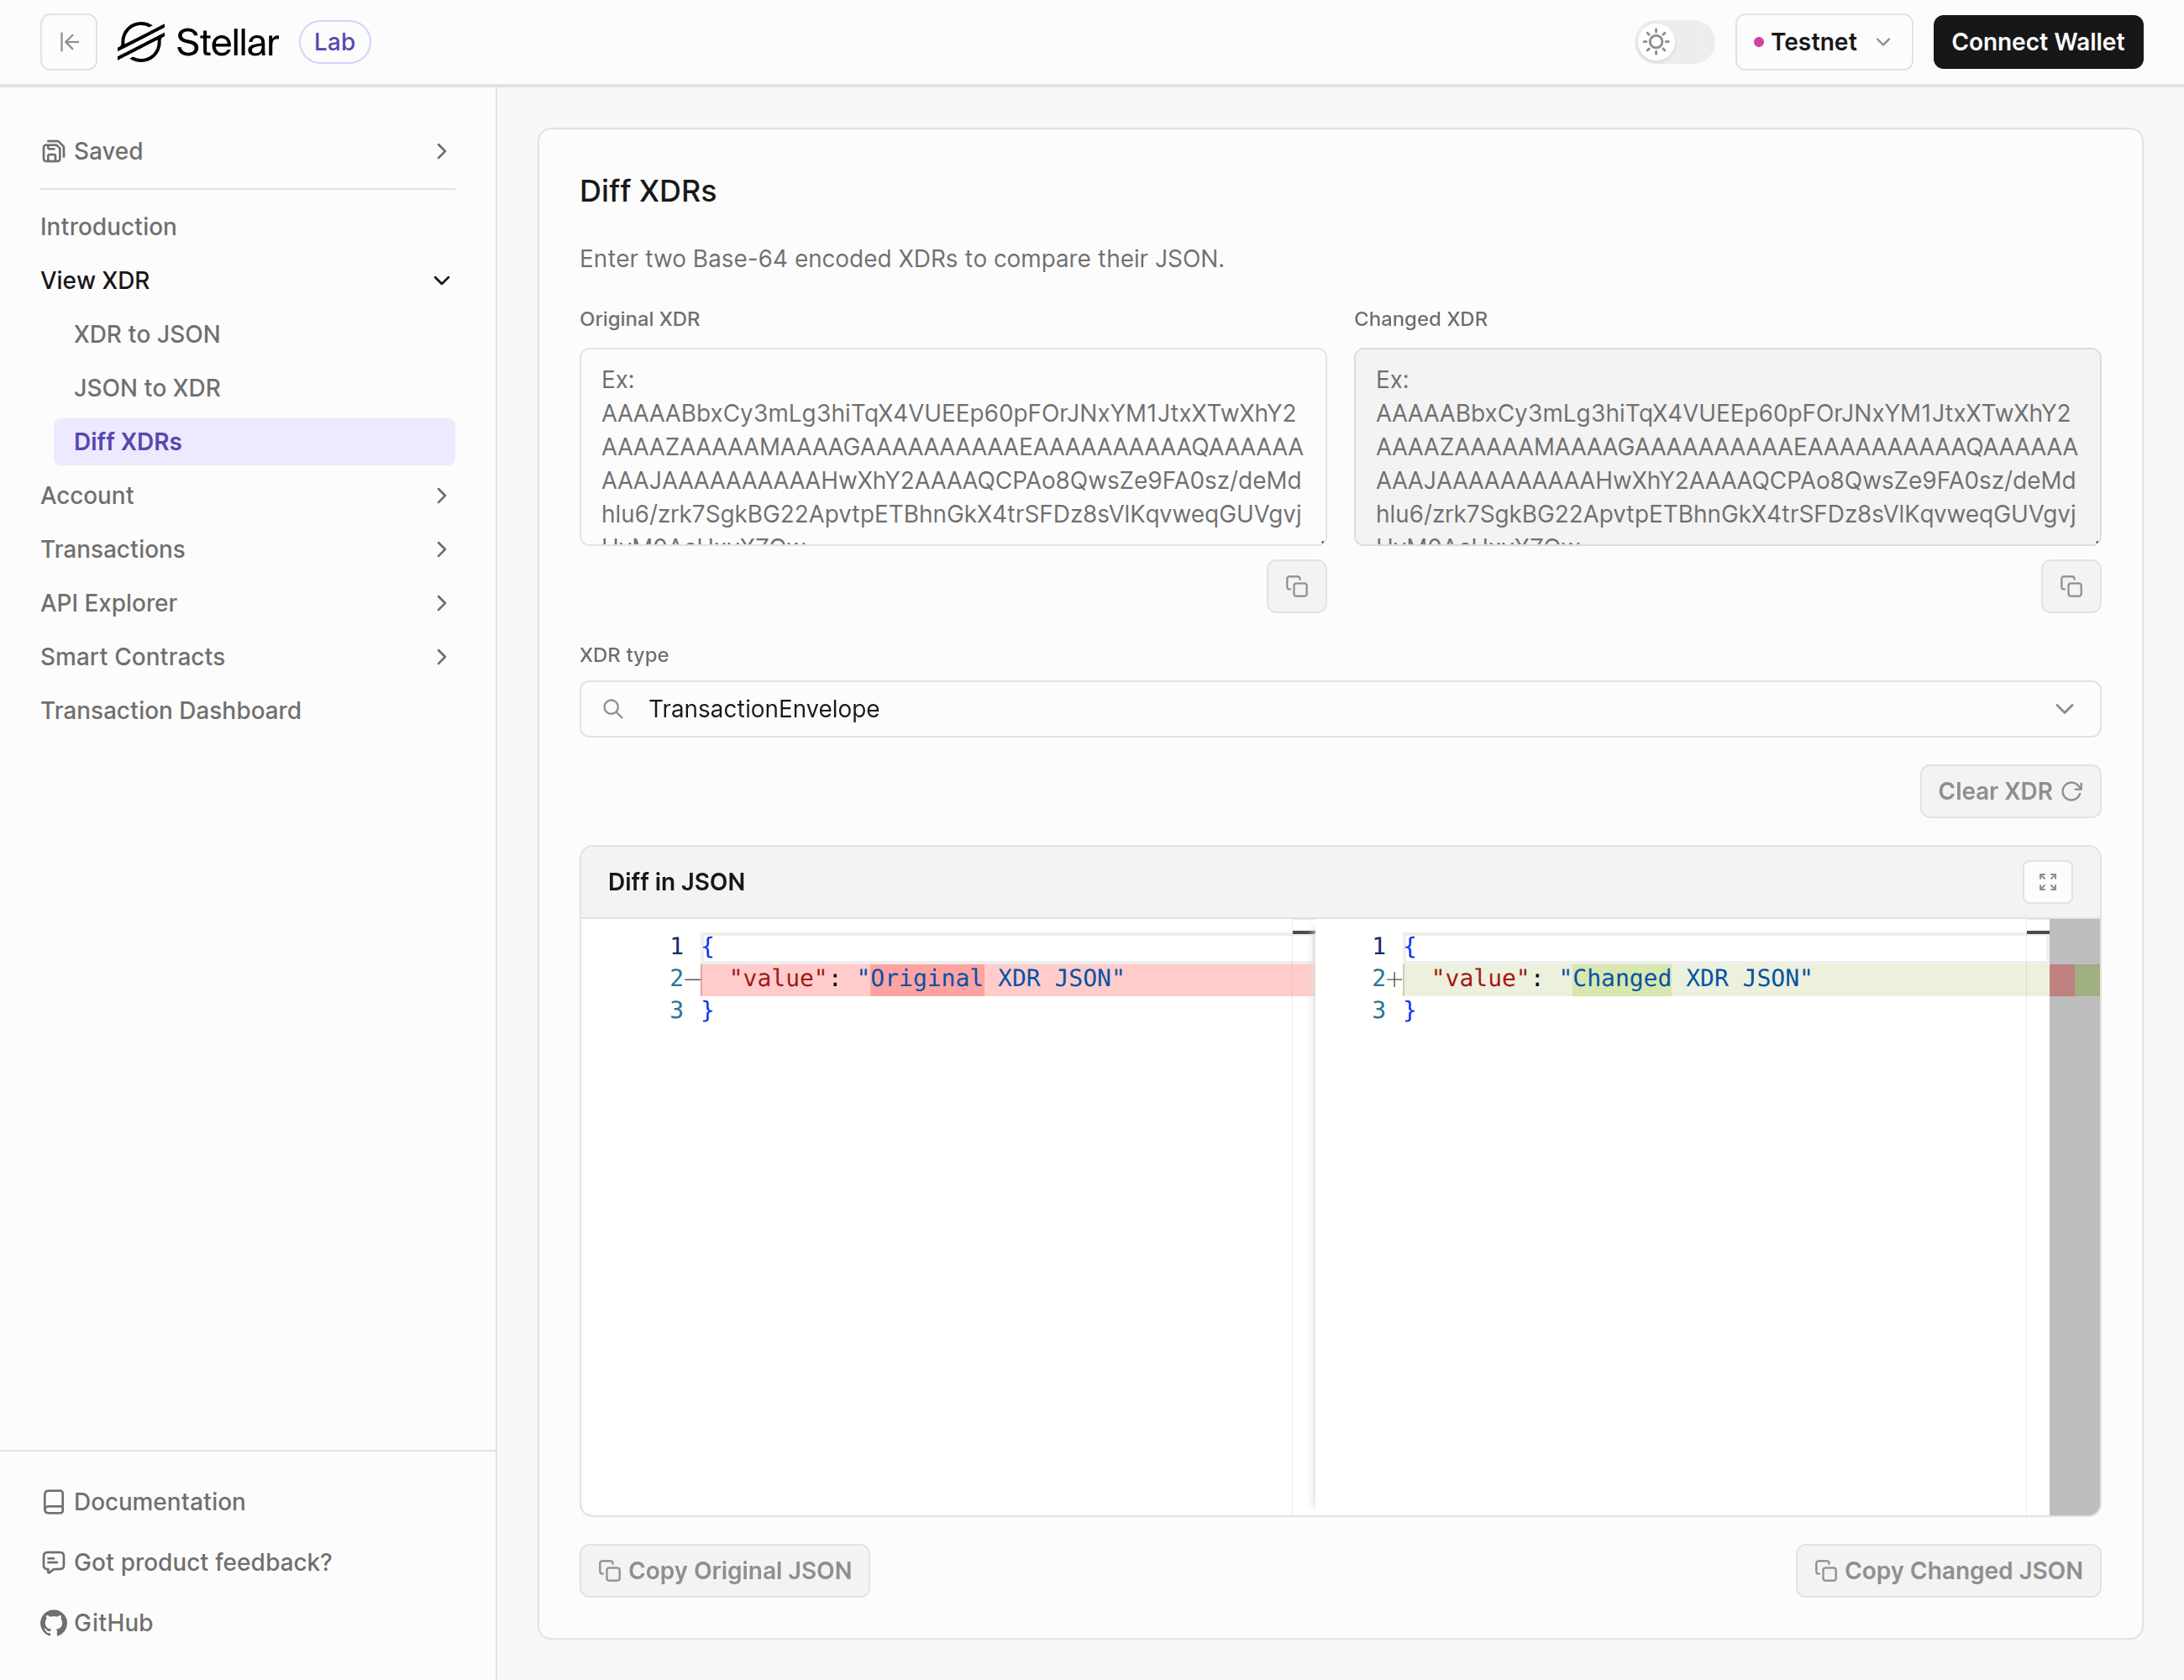Expand Diff in JSON to fullscreen
Viewport: 2184px width, 1680px height.
(2047, 881)
